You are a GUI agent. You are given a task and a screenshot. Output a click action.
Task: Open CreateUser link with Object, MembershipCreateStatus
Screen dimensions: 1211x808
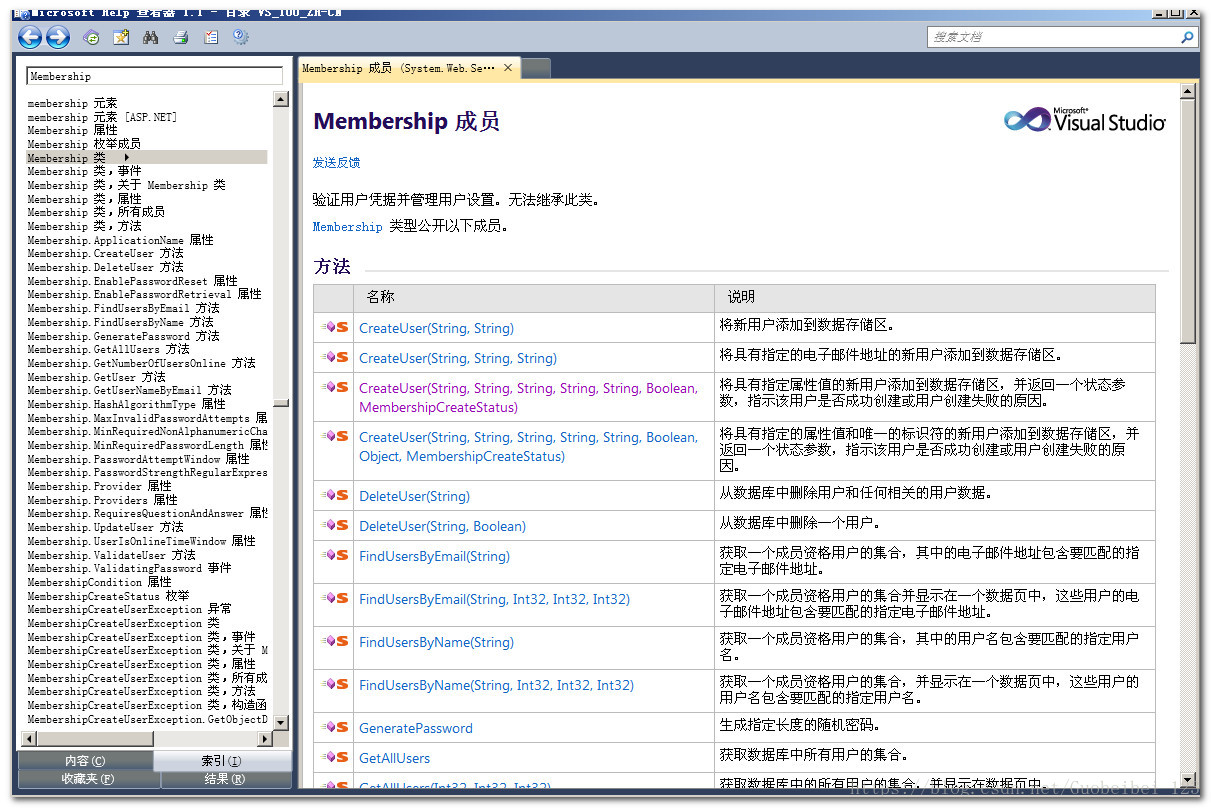point(528,446)
